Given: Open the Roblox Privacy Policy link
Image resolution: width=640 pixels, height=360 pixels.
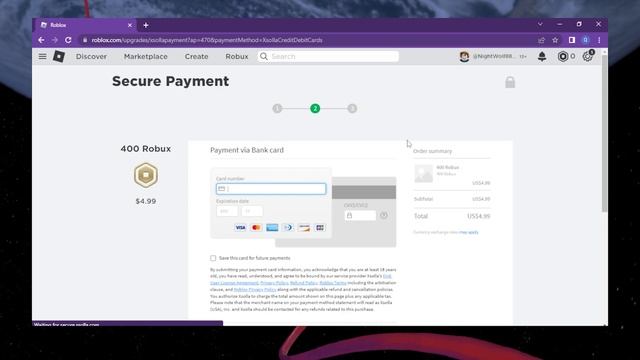Looking at the screenshot, I should 255,289.
